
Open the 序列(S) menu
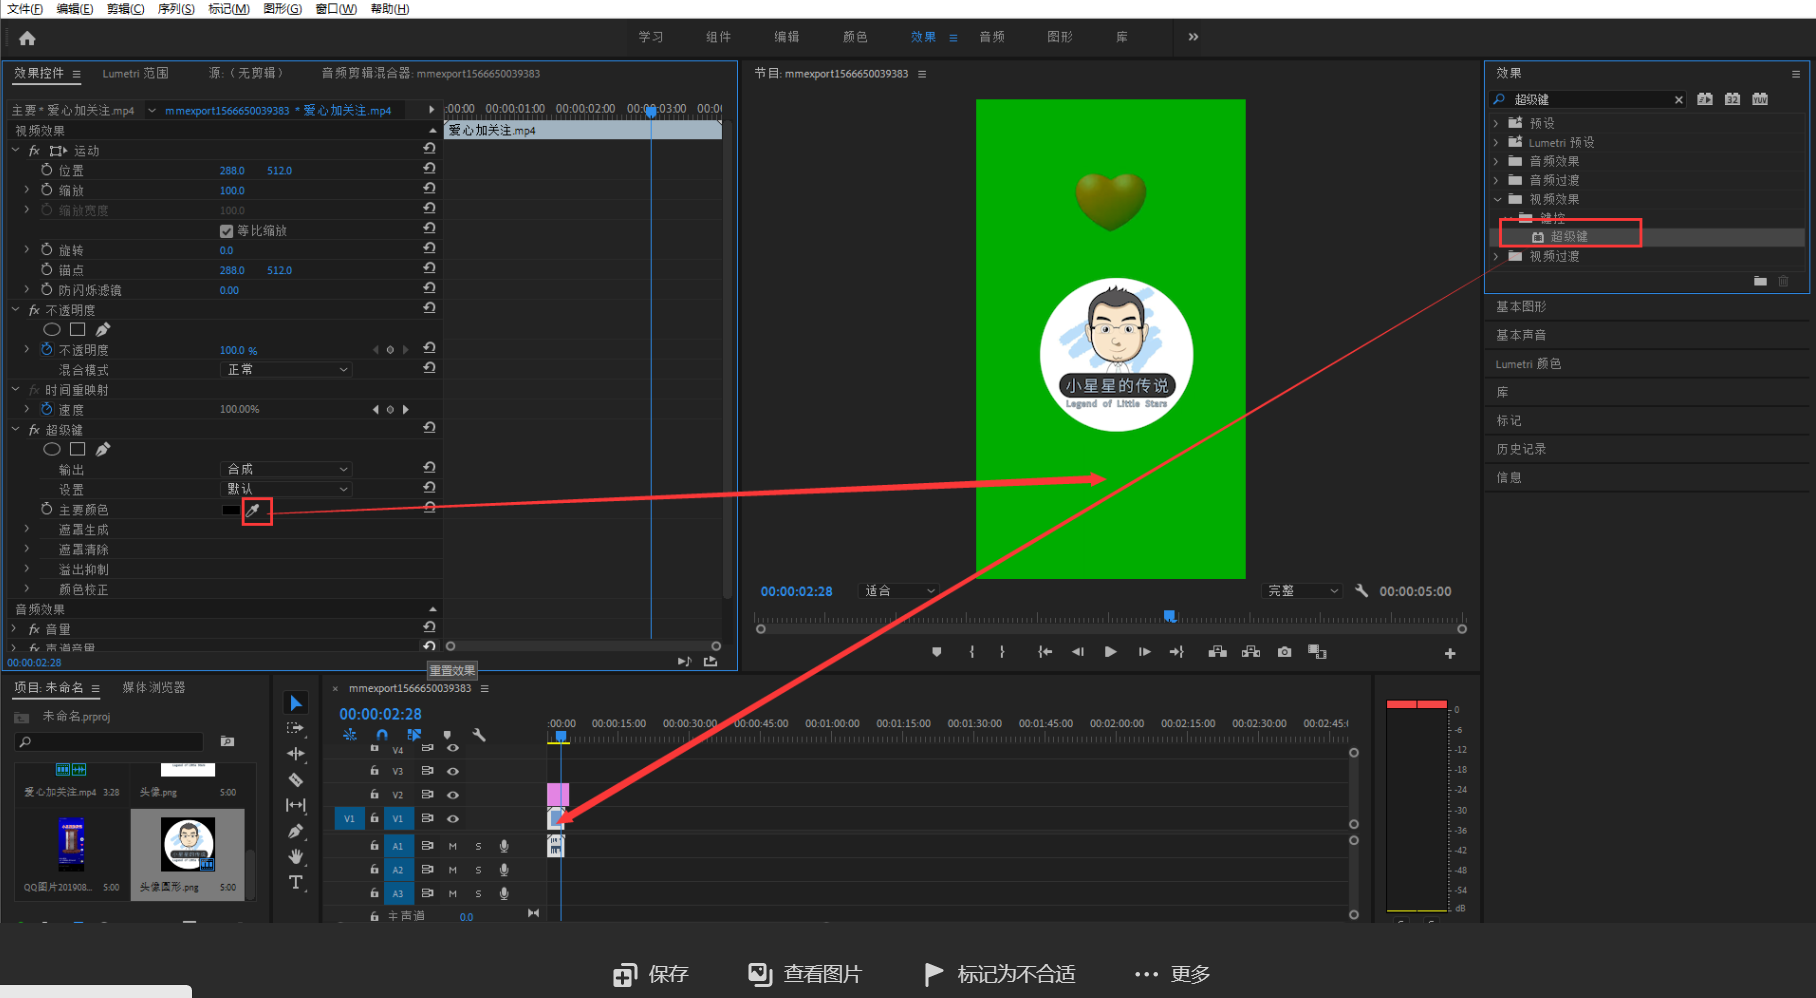176,9
